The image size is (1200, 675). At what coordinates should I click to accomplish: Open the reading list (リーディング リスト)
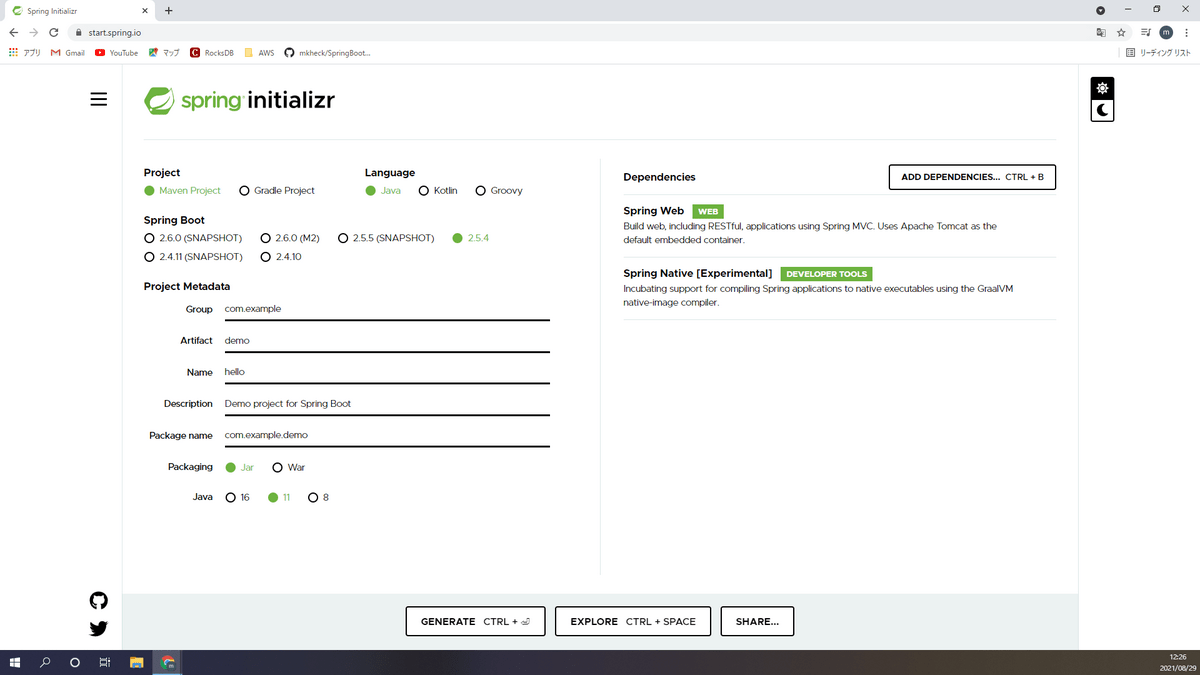click(1157, 53)
